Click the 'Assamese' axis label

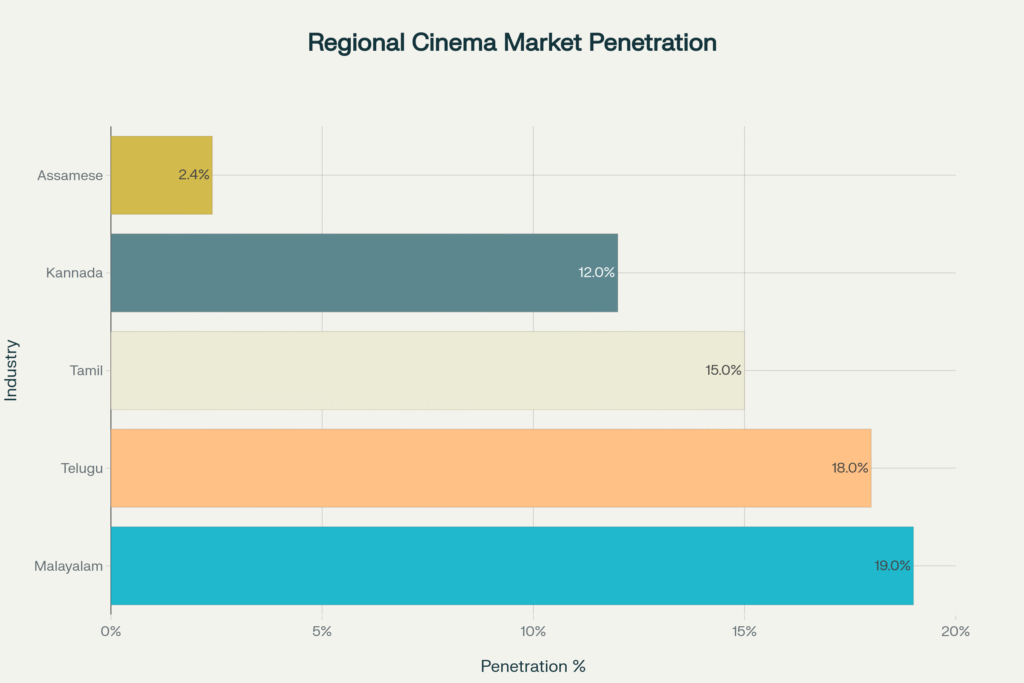70,176
